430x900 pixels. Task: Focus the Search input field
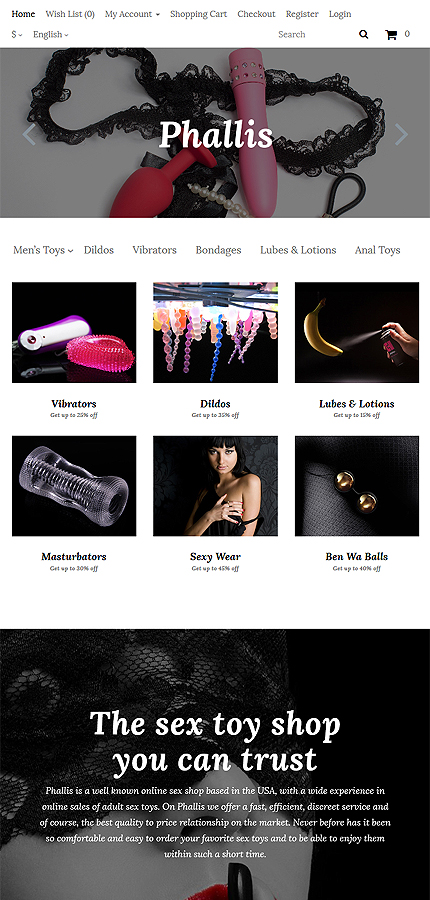[313, 34]
